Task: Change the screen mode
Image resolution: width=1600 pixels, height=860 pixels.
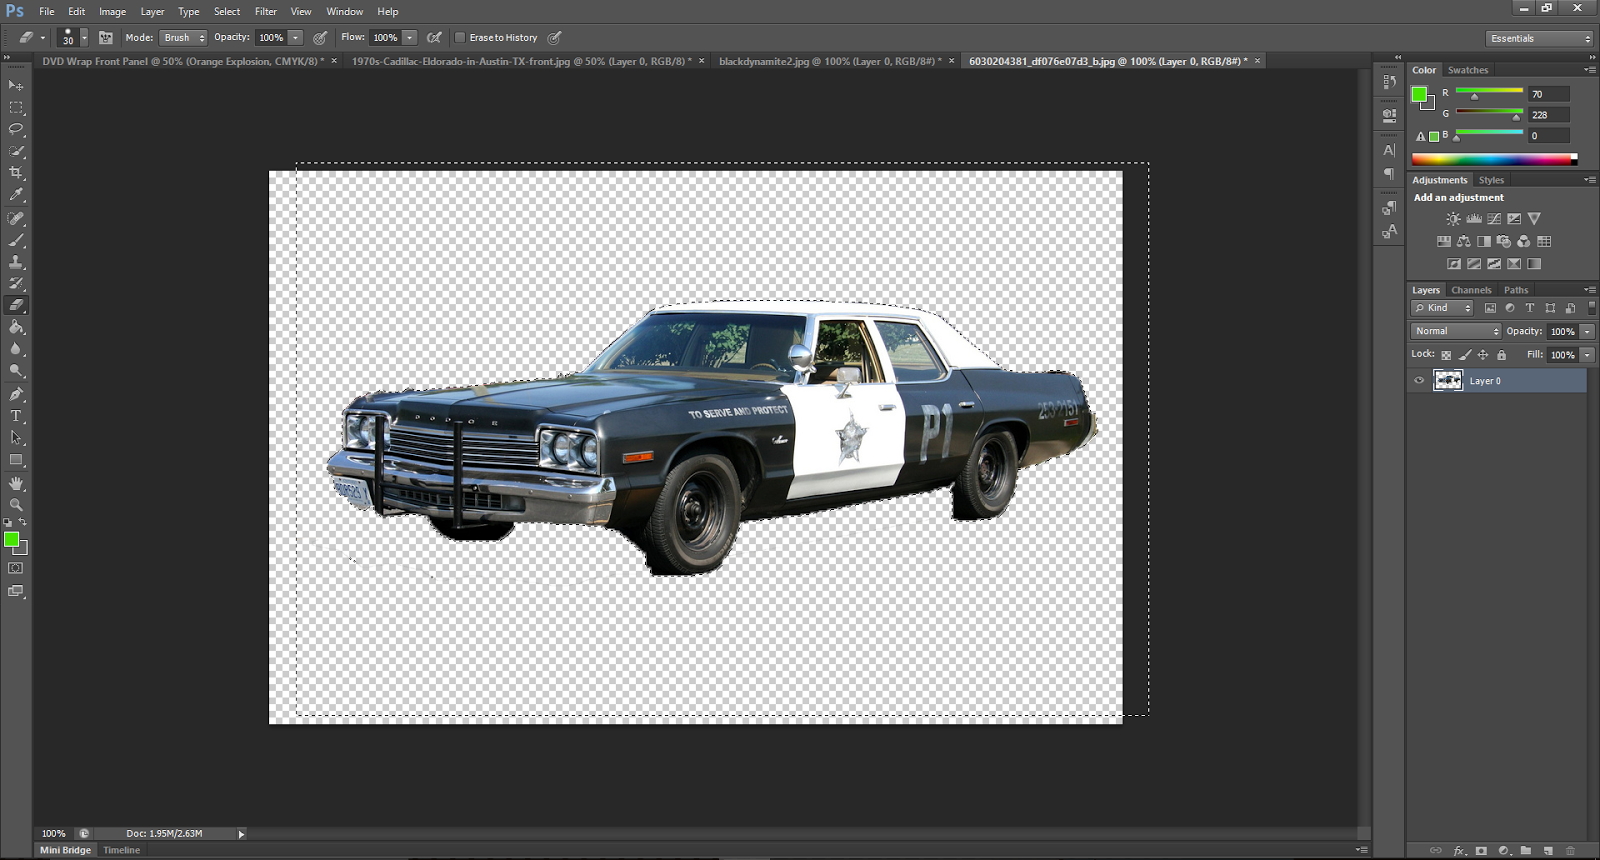Action: pos(16,591)
